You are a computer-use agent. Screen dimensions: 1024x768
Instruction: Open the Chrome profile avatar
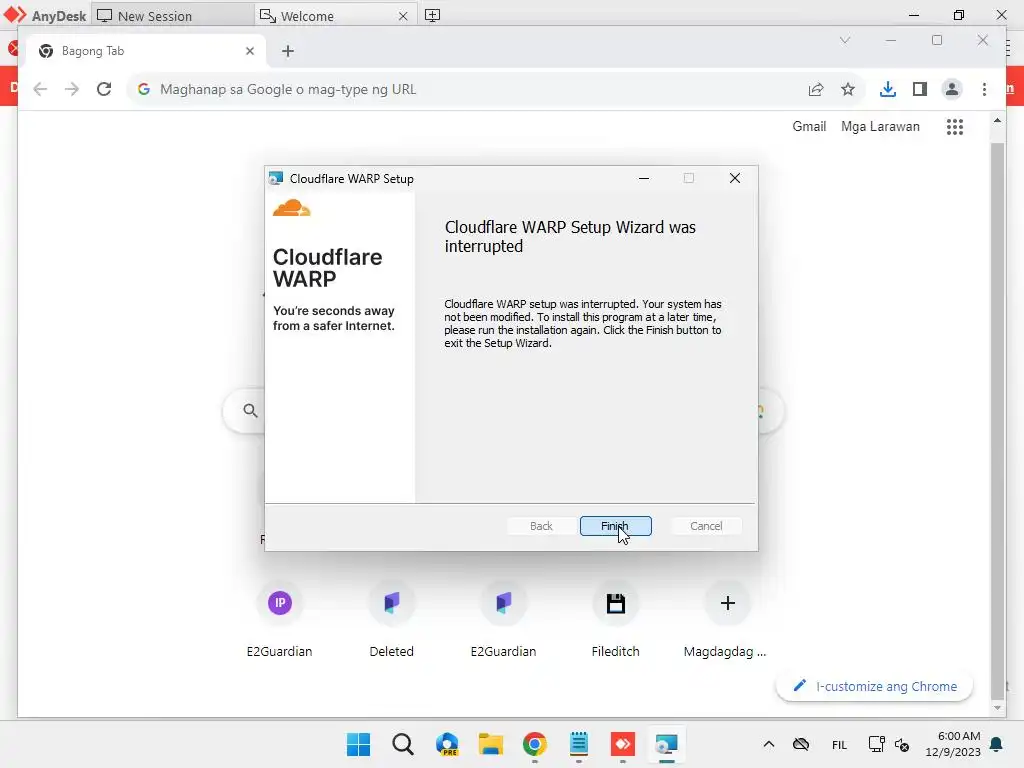click(952, 89)
